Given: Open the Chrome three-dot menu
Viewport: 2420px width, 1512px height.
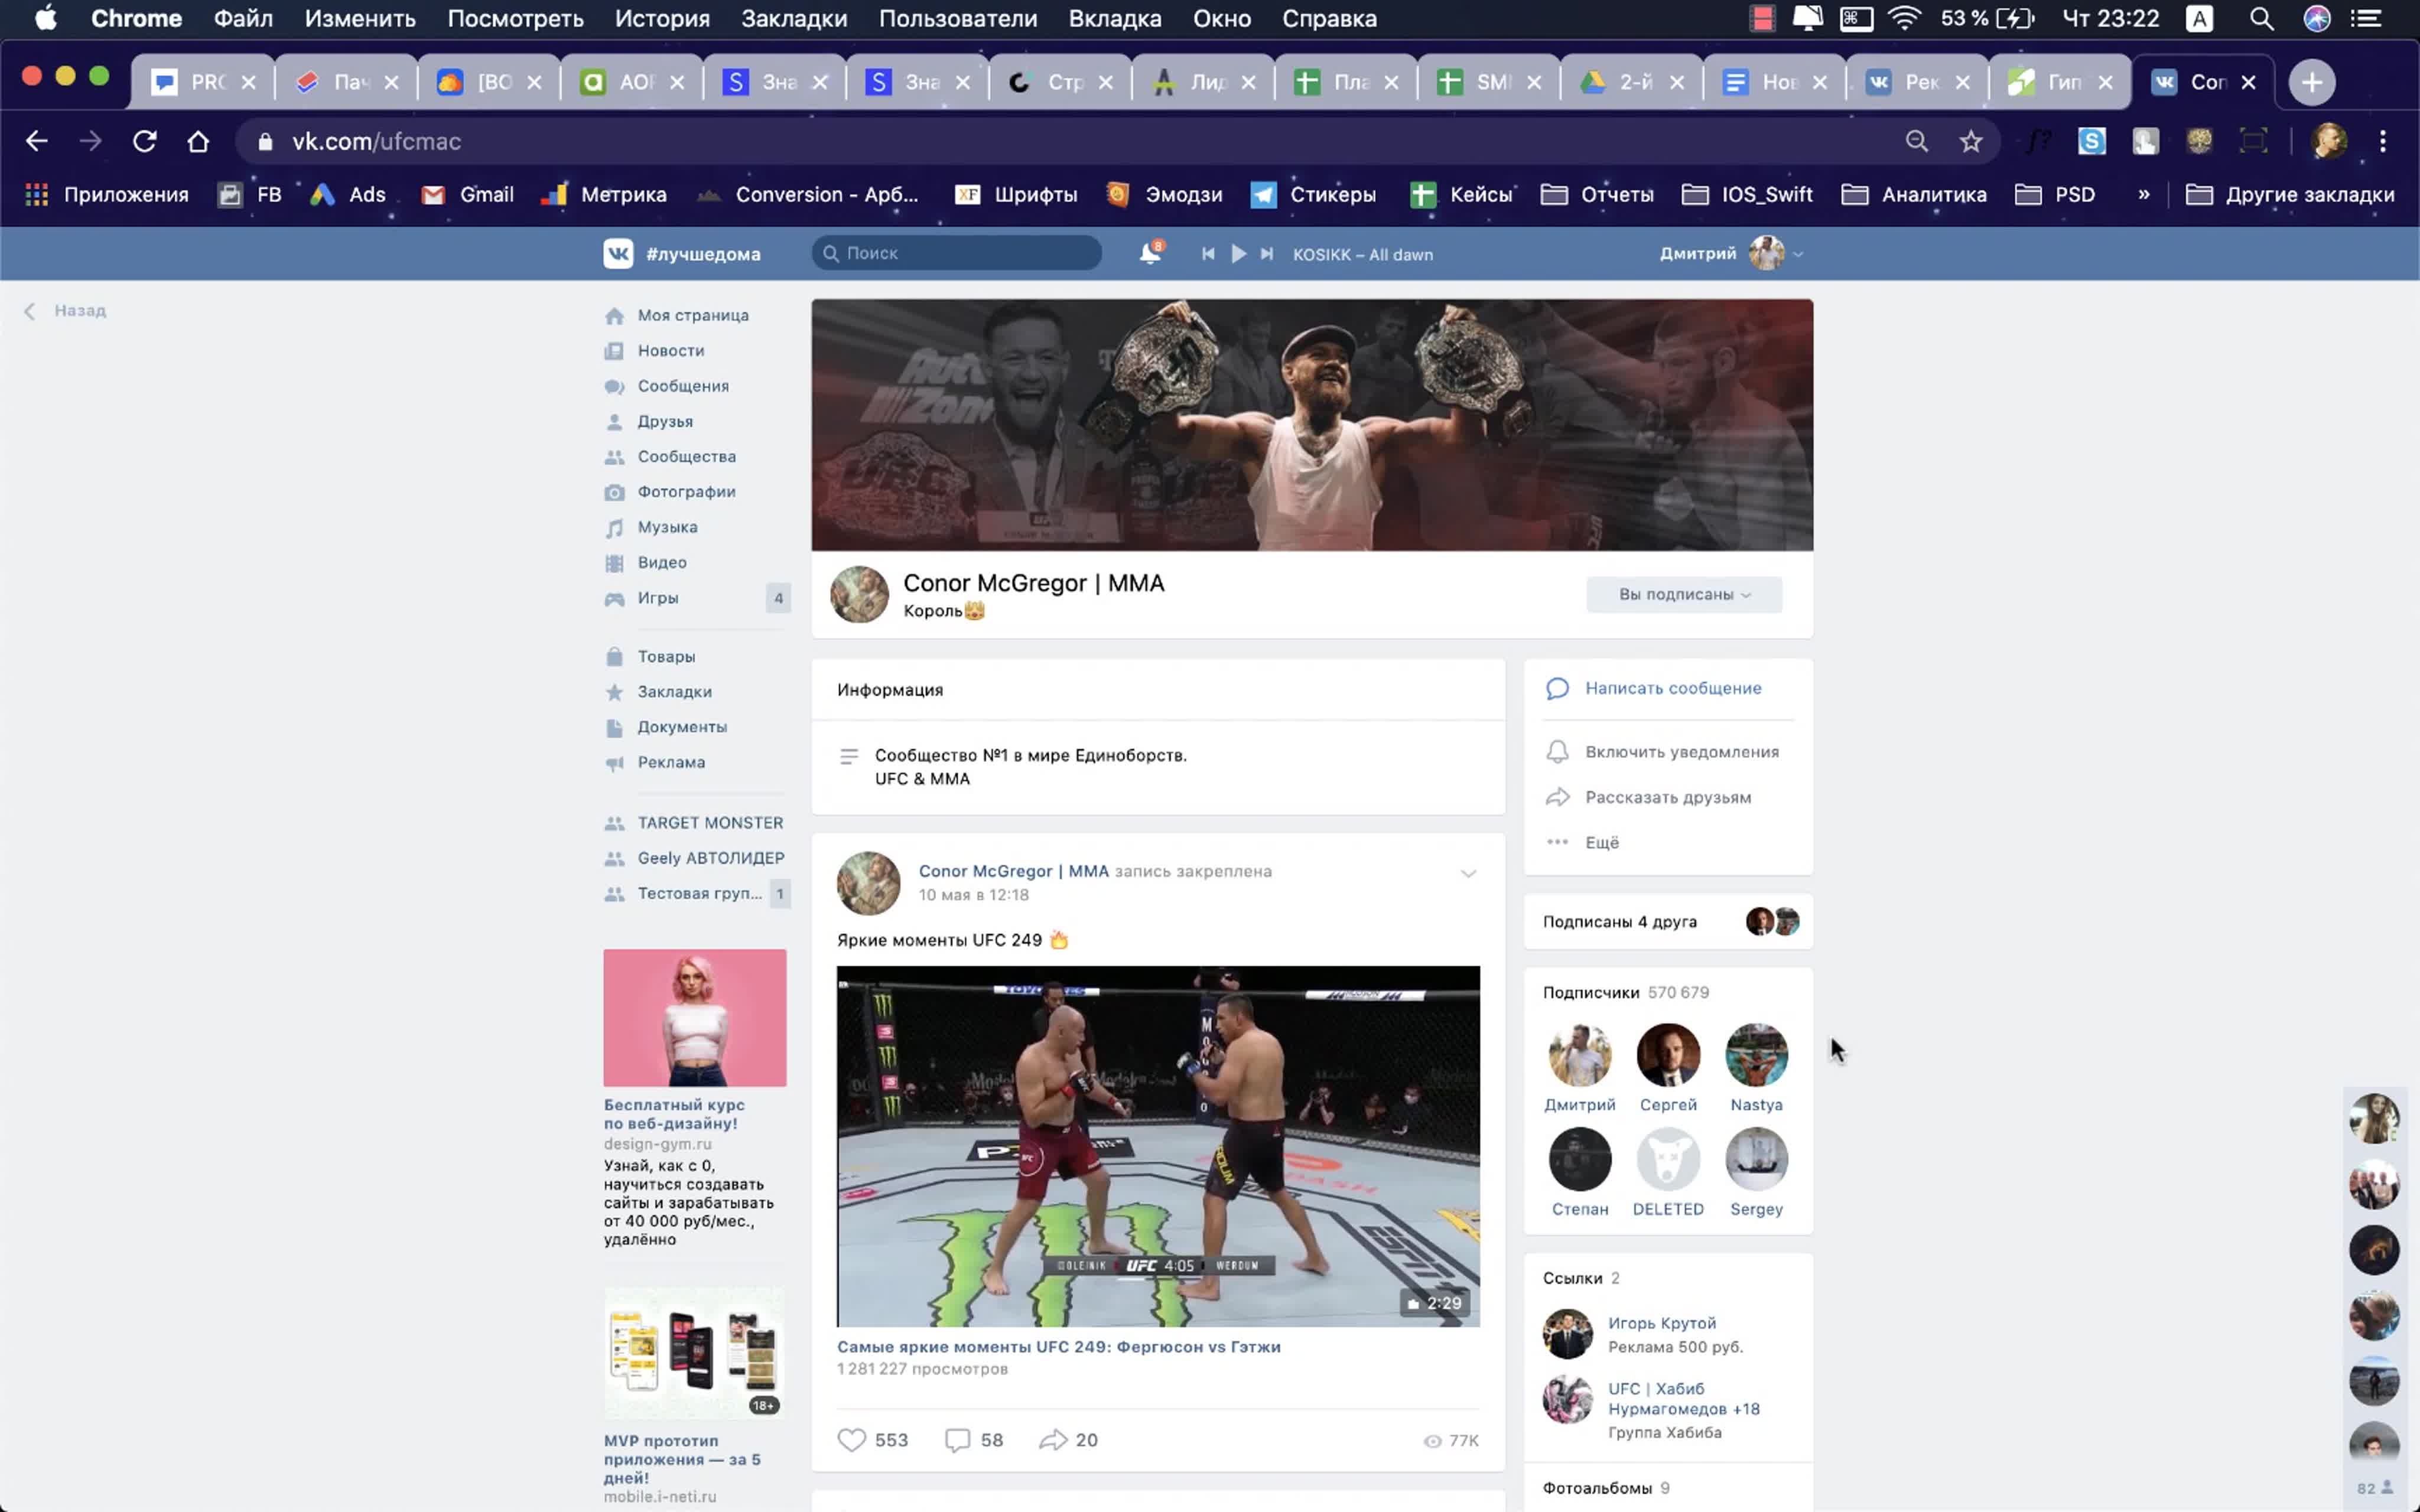Looking at the screenshot, I should tap(2383, 141).
